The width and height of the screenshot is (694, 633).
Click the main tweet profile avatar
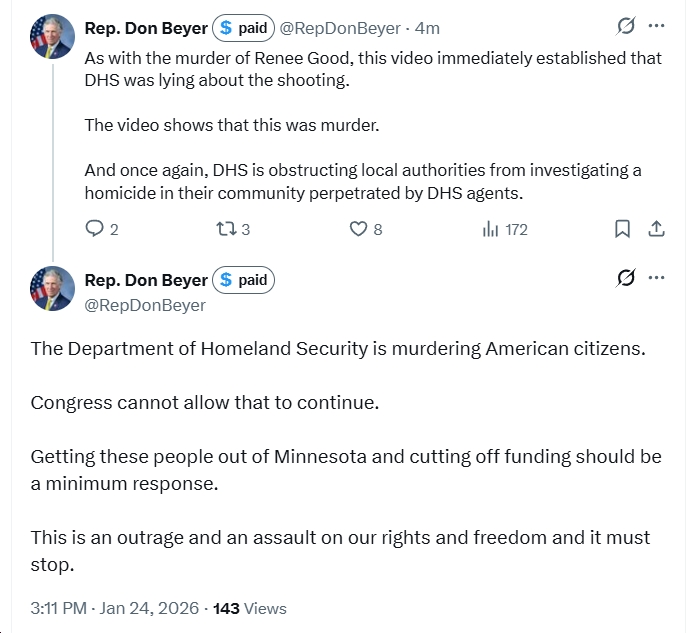(x=51, y=289)
